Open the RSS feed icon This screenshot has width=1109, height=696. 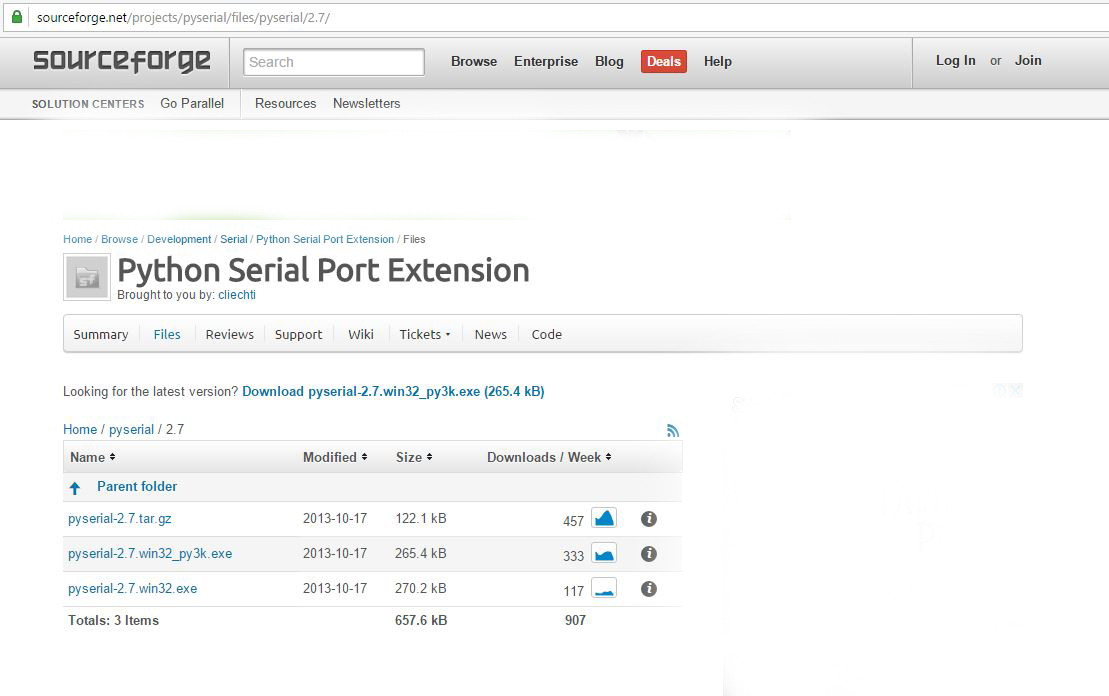coord(674,430)
